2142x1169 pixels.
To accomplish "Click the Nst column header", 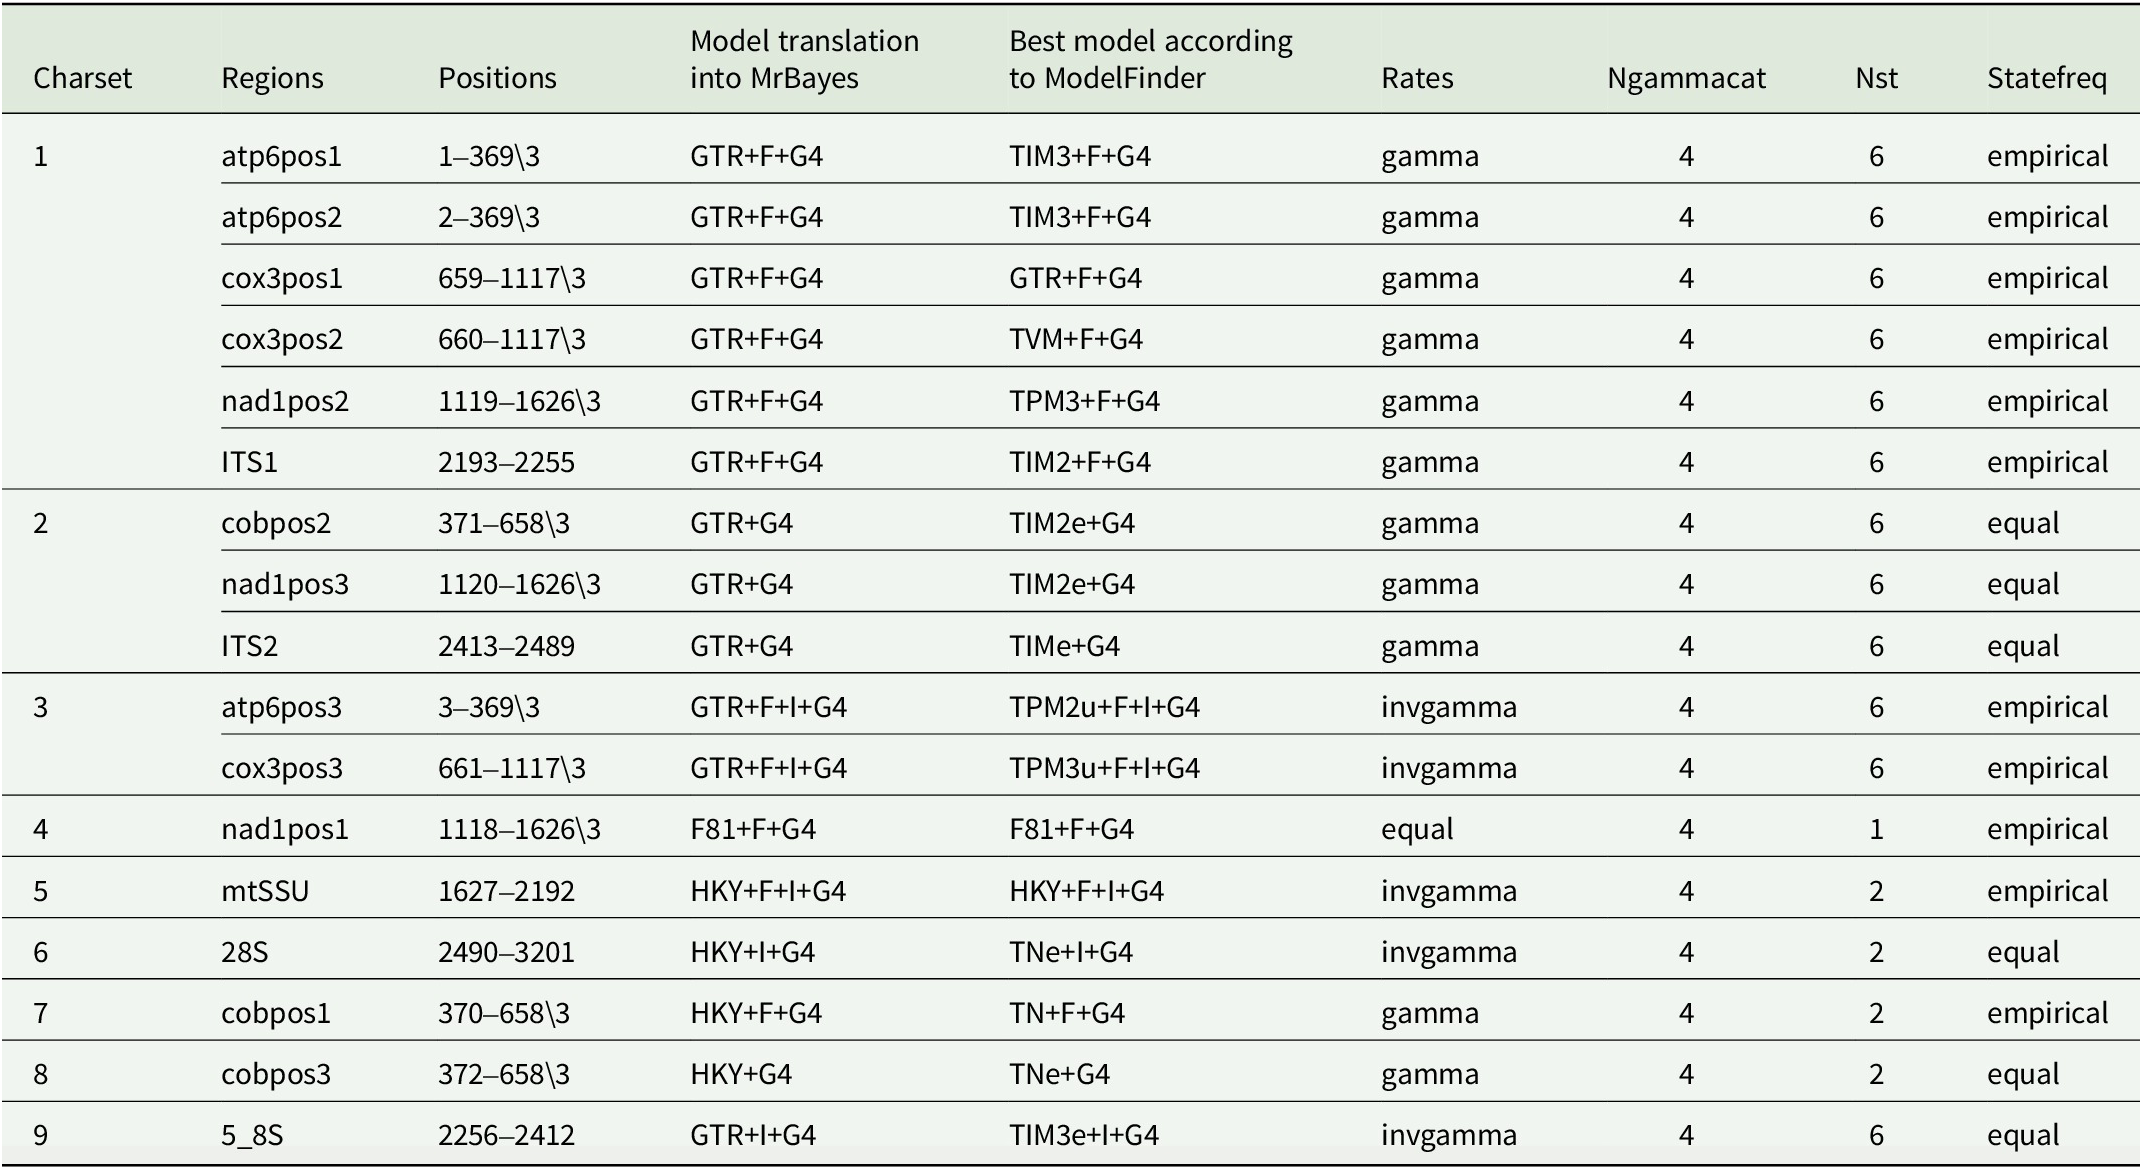I will pos(1876,78).
